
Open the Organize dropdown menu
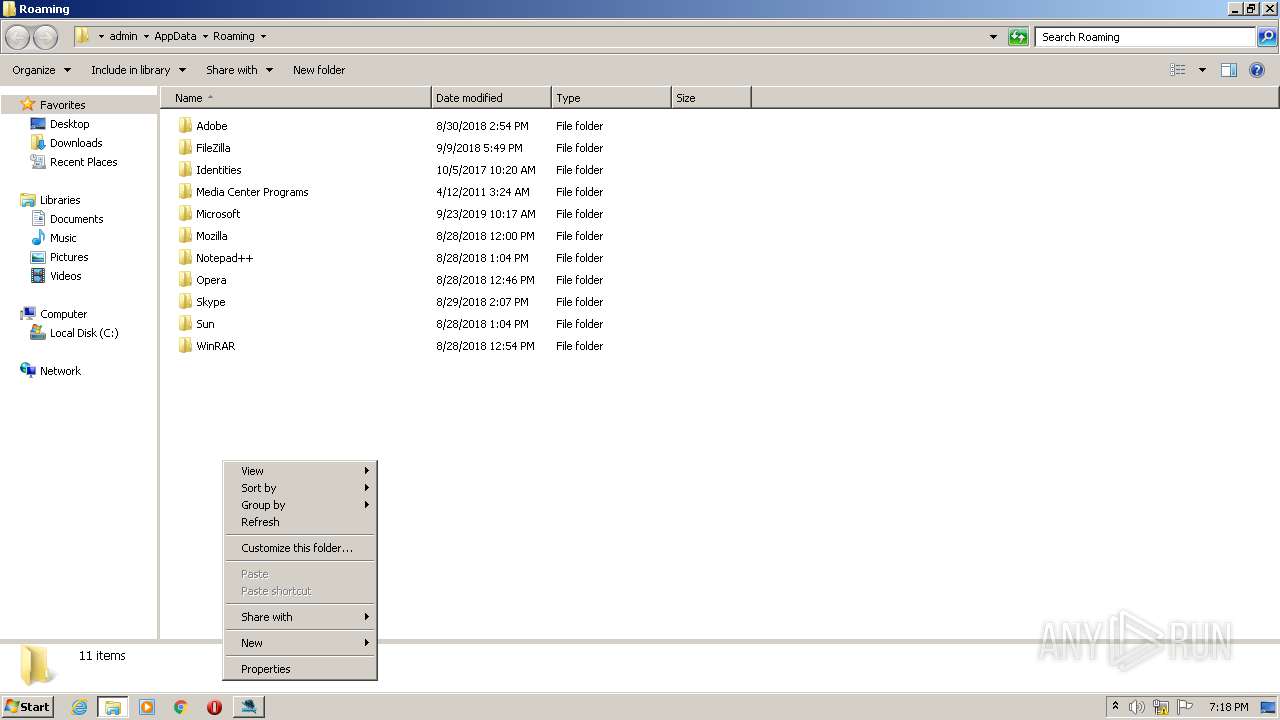(x=41, y=70)
